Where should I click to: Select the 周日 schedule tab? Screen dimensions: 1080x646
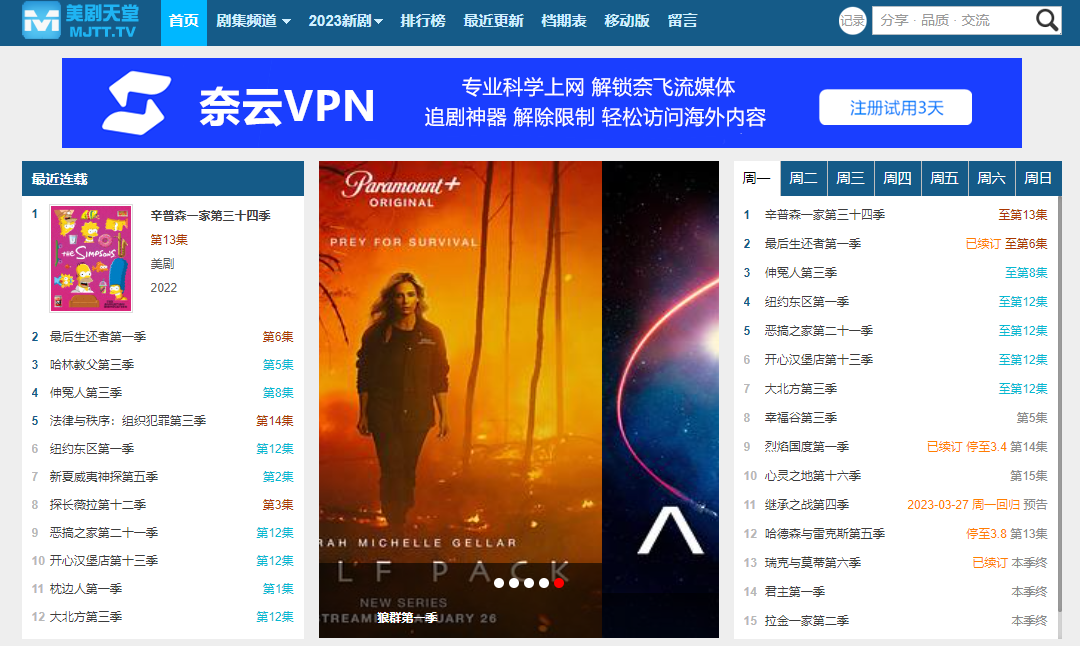click(1038, 178)
